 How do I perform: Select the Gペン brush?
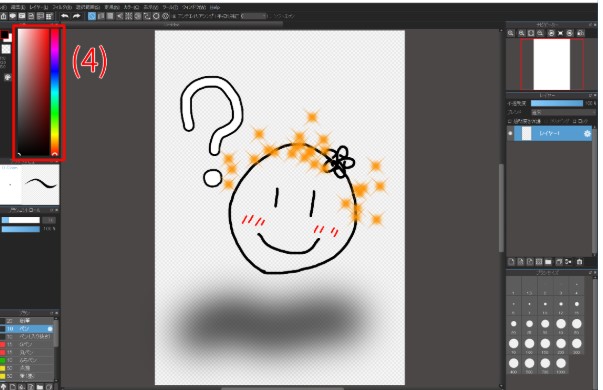[x=27, y=345]
